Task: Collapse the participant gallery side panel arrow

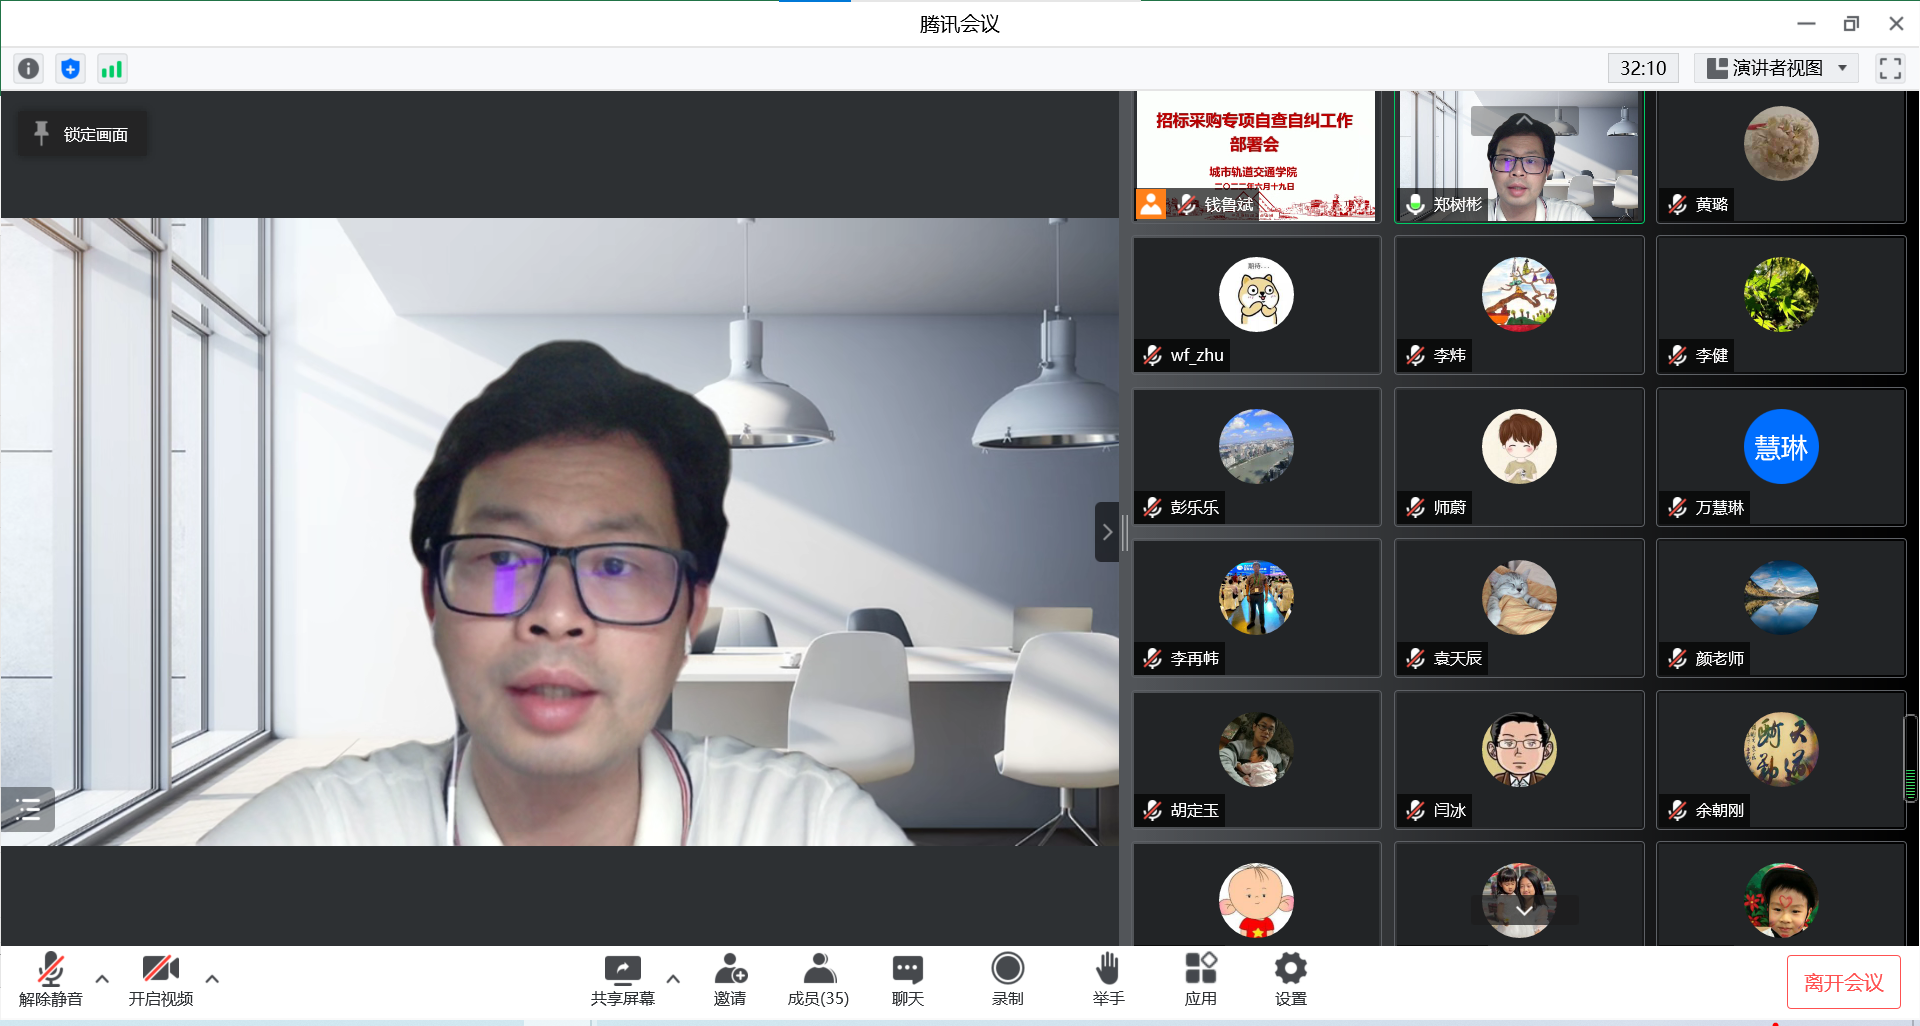Action: 1106,532
